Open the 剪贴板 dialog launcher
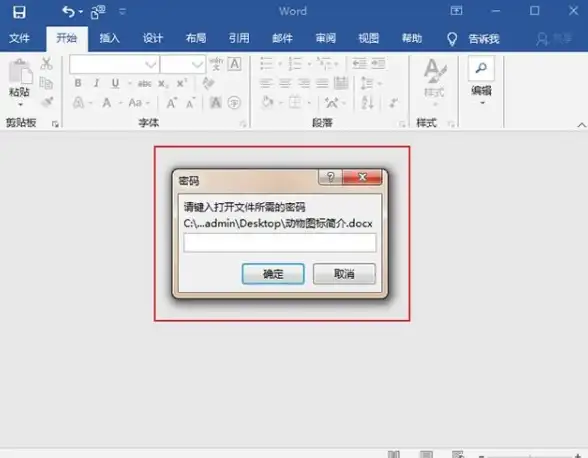Screen dimensions: 588x458 click(x=56, y=124)
